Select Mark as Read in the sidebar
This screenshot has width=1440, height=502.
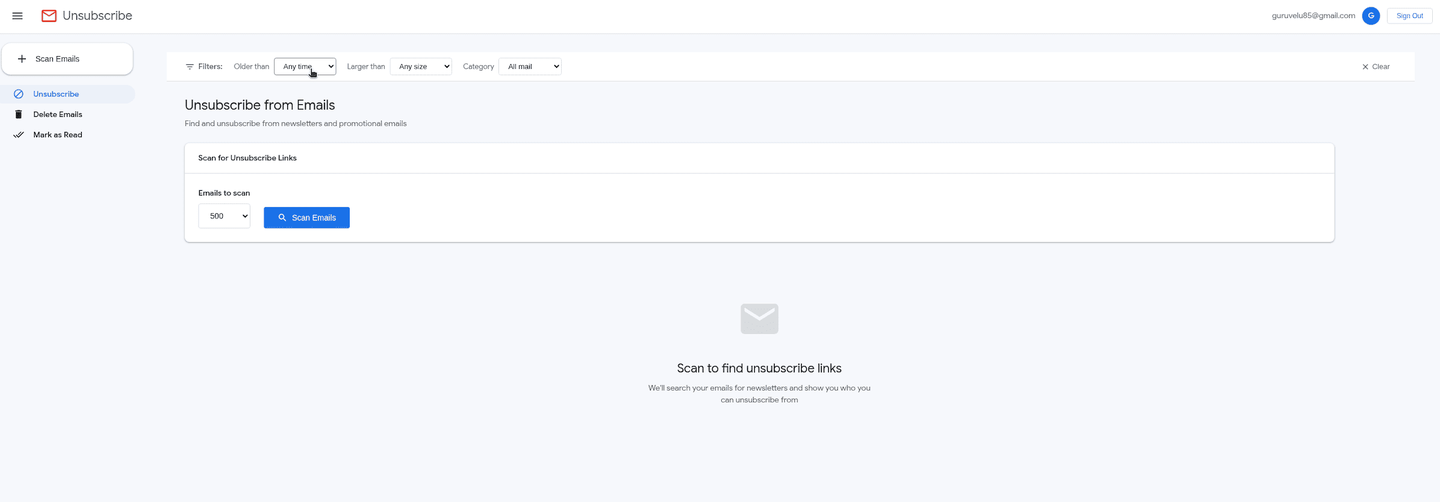[x=67, y=135]
